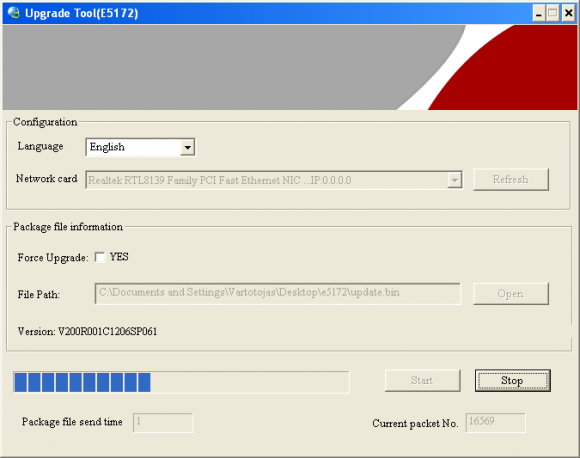The image size is (580, 458).
Task: Click the Realtek RTL8139 network card combo box
Action: [x=274, y=180]
